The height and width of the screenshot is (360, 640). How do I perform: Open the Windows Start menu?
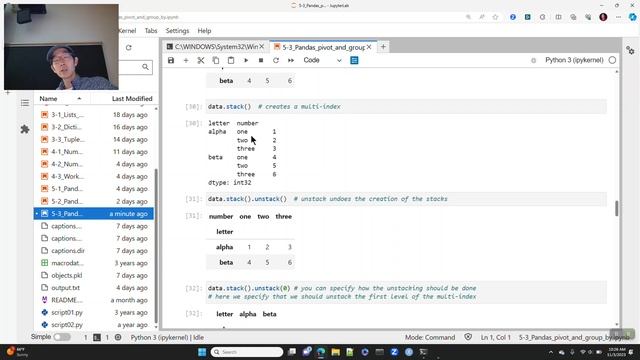coord(202,352)
